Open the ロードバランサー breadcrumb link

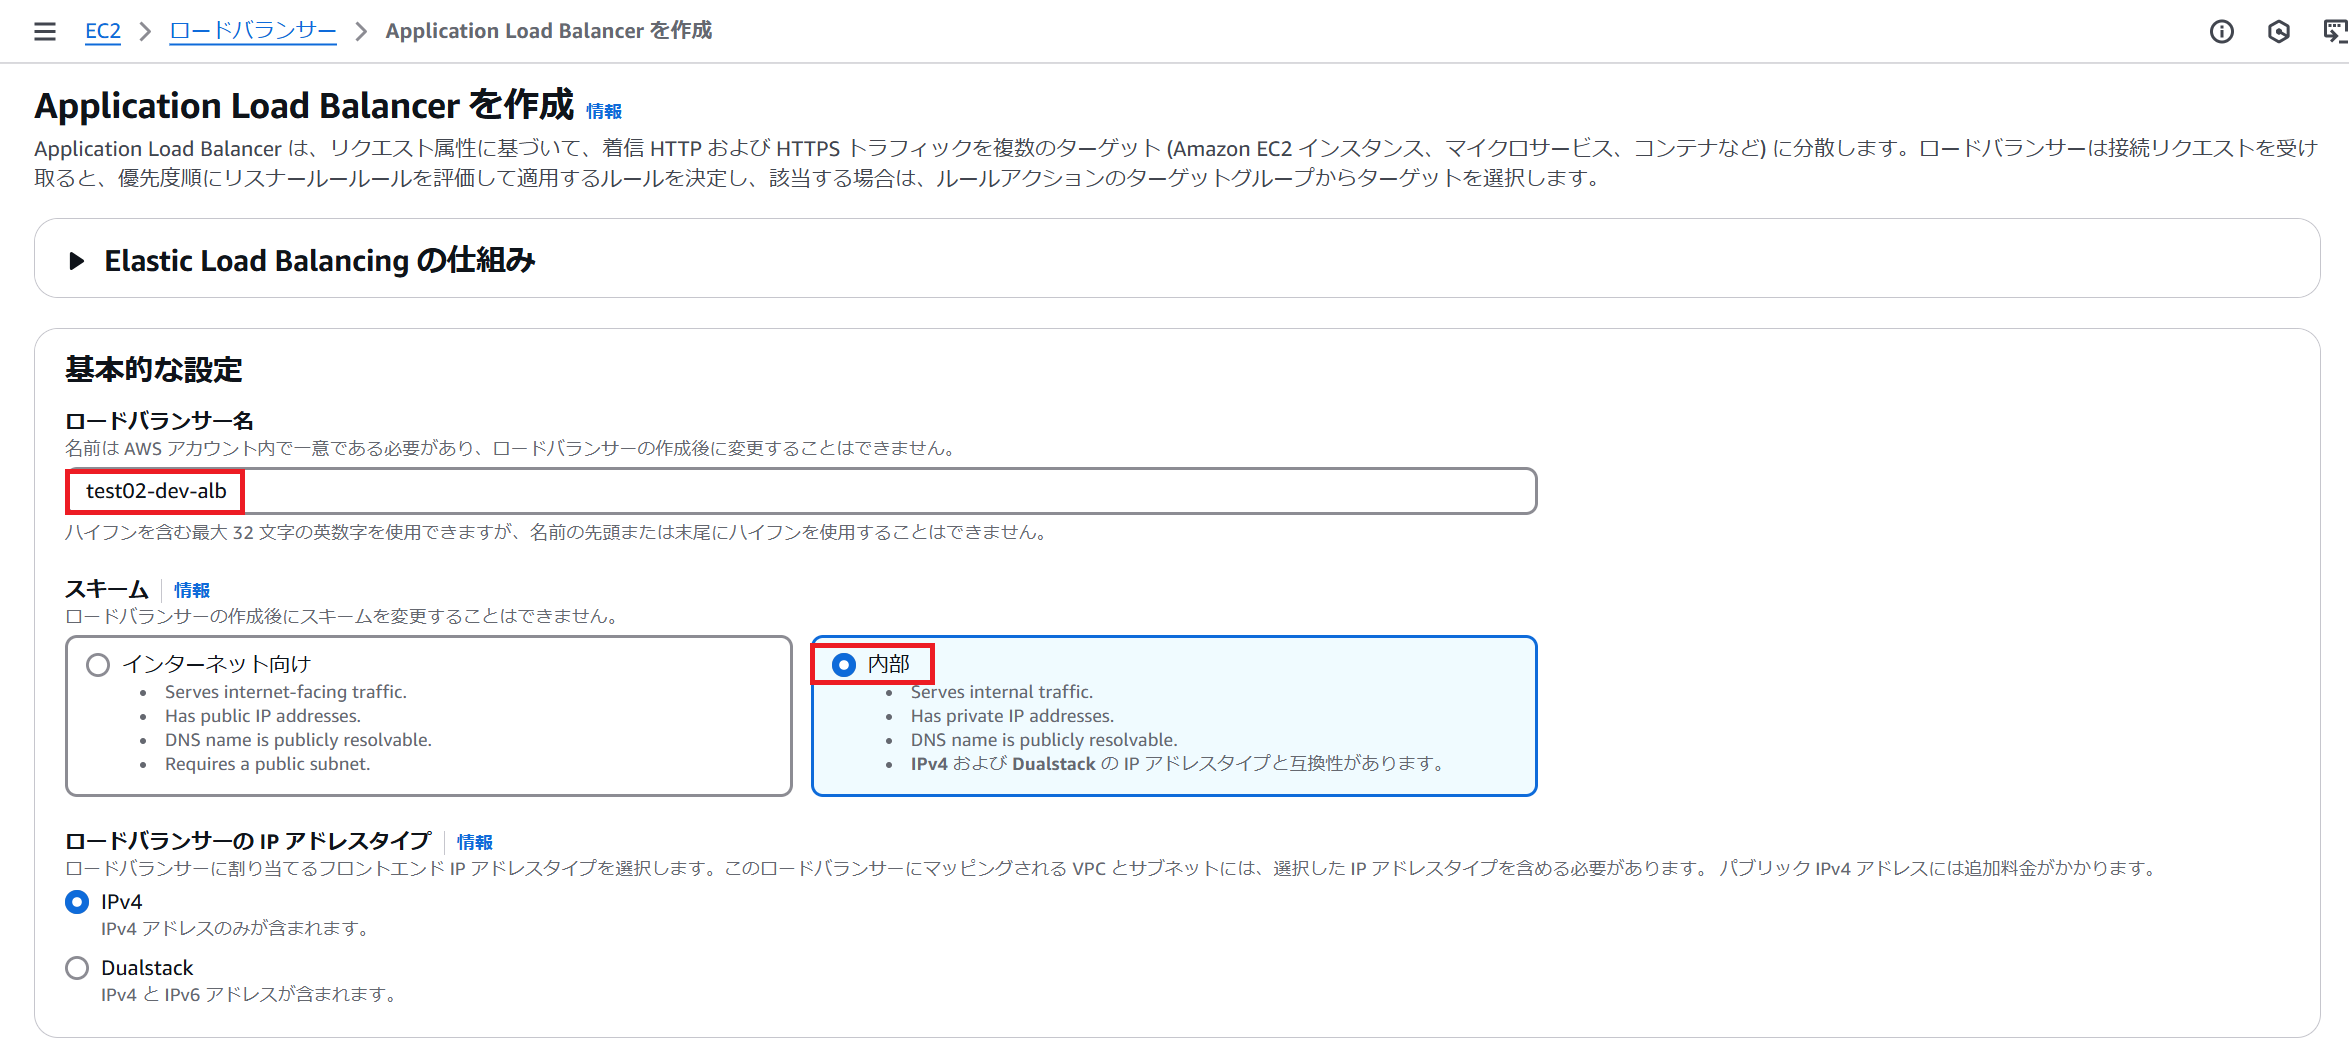(x=252, y=31)
